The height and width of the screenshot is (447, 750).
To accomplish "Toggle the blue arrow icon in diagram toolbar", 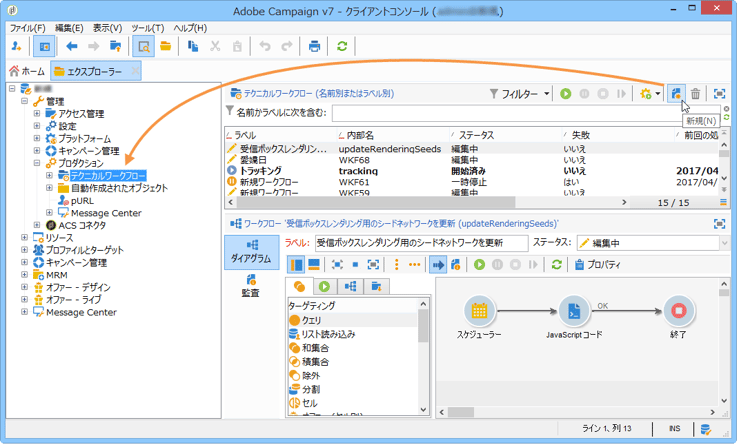I will point(438,264).
